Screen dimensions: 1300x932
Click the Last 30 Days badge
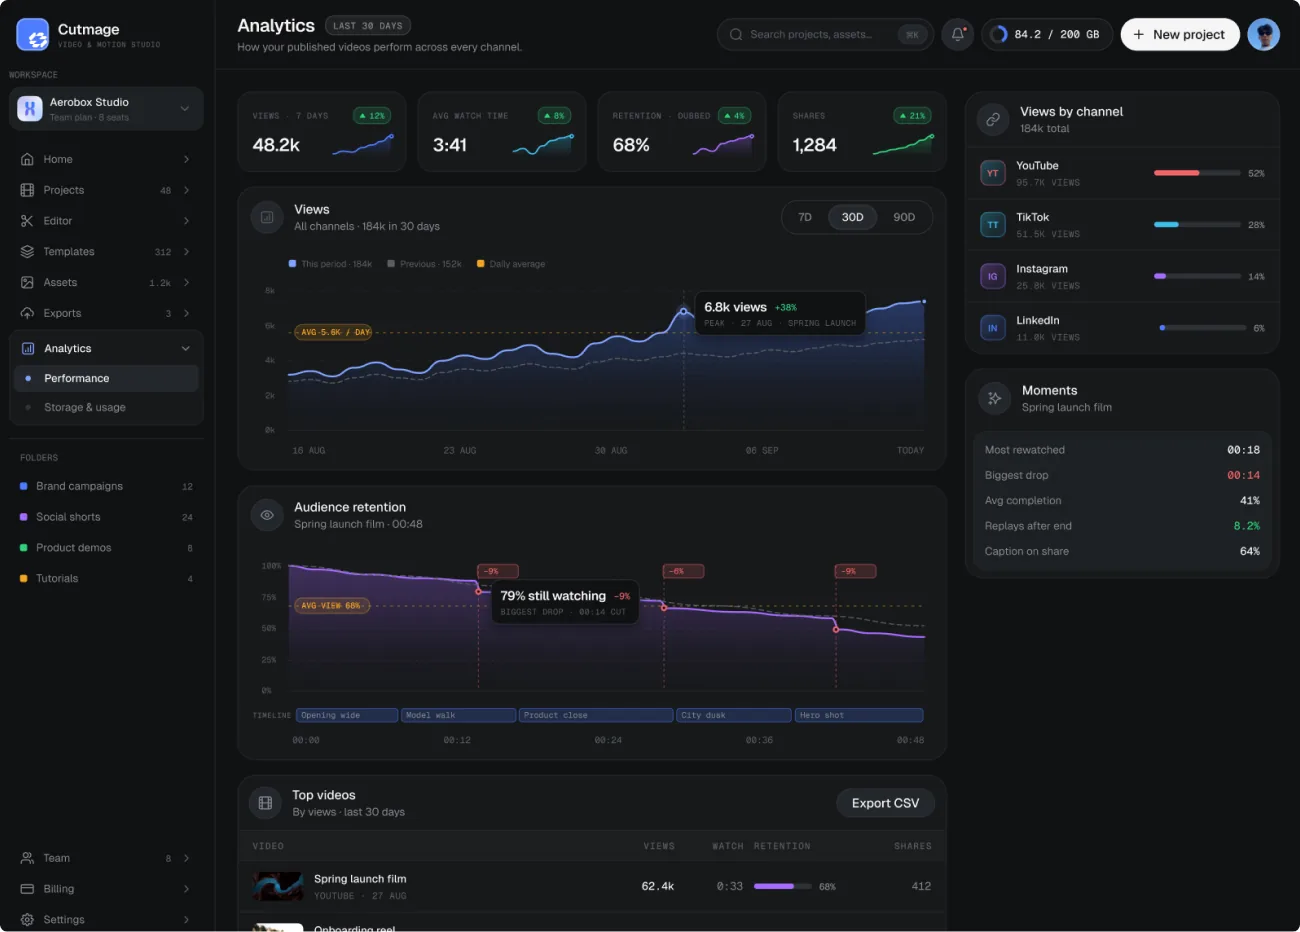(368, 26)
